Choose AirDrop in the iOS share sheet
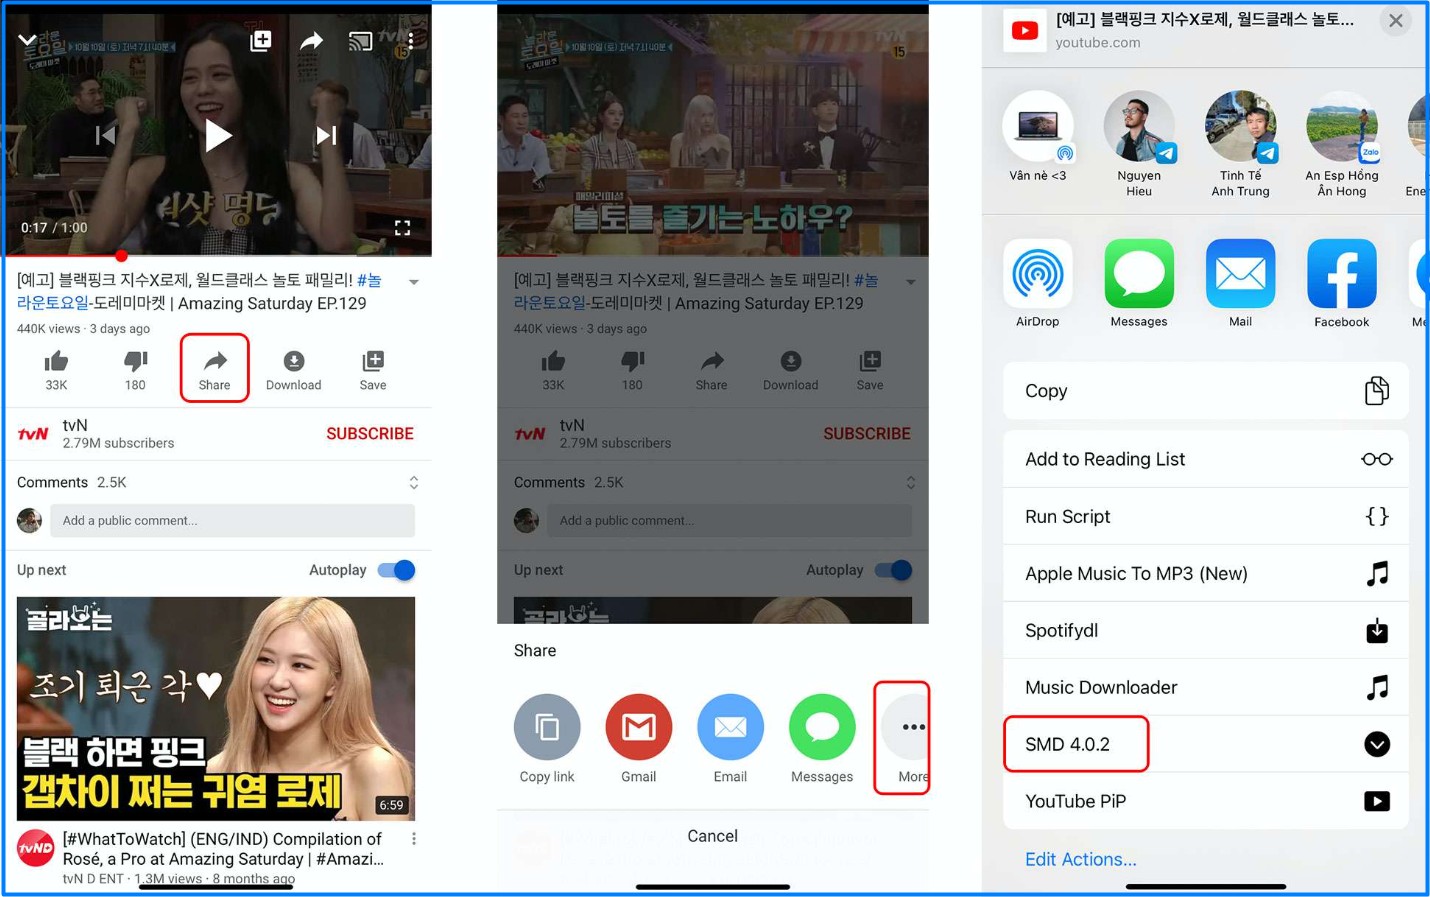Image resolution: width=1430 pixels, height=897 pixels. coord(1037,274)
